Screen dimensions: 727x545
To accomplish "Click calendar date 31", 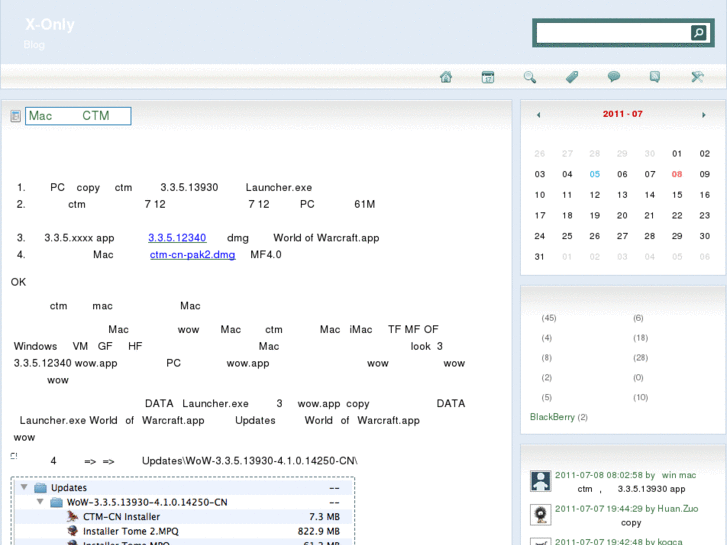I will point(539,256).
